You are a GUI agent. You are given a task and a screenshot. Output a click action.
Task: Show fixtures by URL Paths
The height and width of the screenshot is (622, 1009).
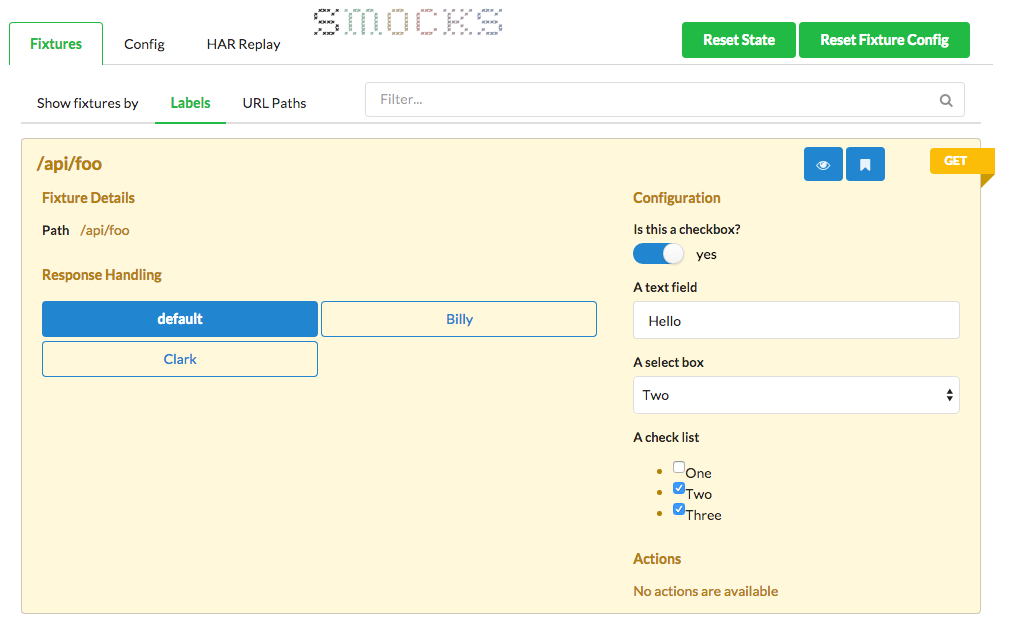tap(274, 103)
